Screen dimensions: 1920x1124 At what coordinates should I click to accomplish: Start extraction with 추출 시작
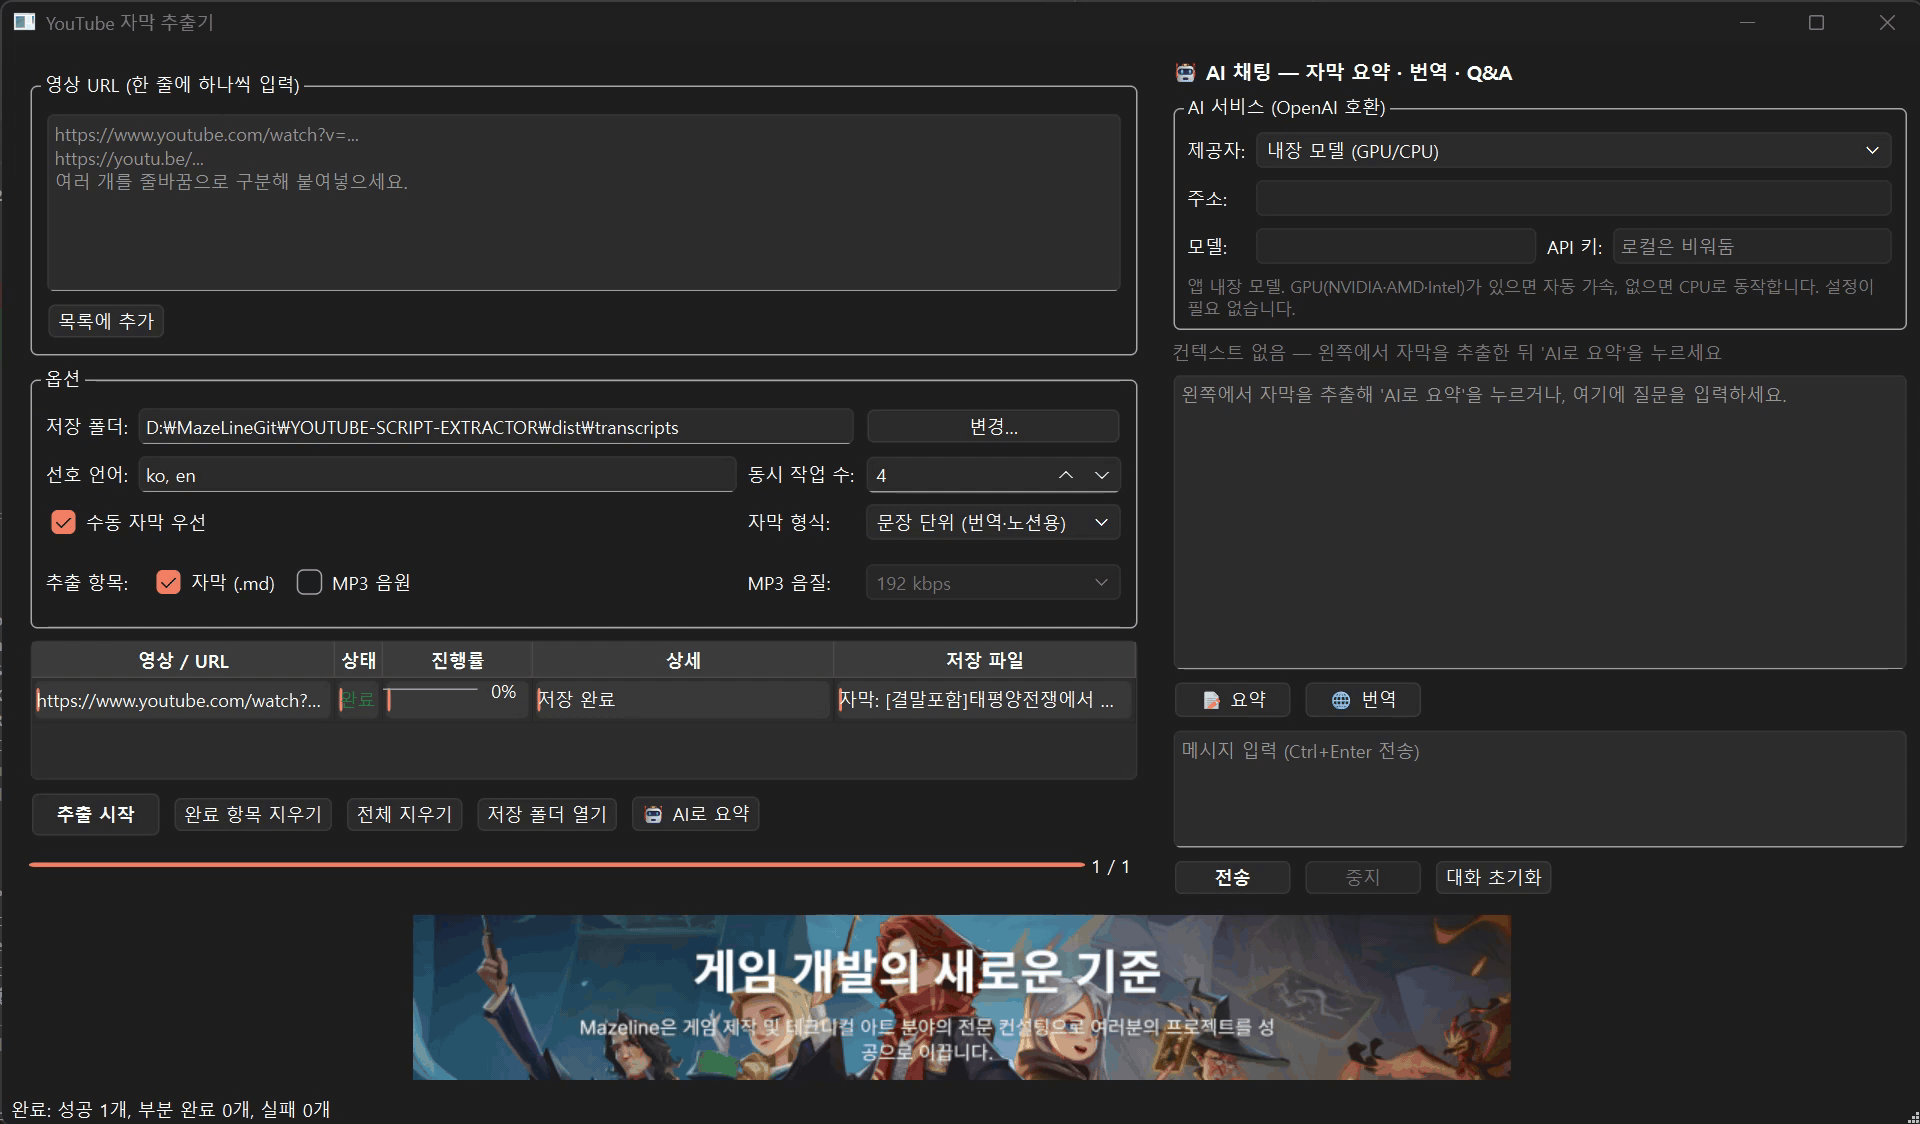tap(95, 814)
